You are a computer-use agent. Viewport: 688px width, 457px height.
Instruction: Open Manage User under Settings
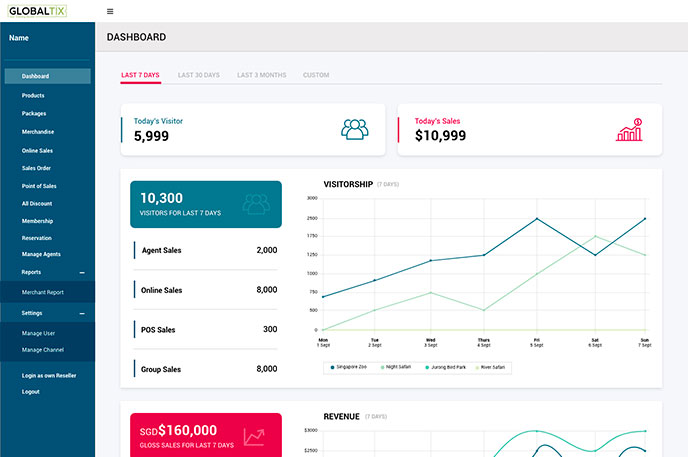point(38,333)
